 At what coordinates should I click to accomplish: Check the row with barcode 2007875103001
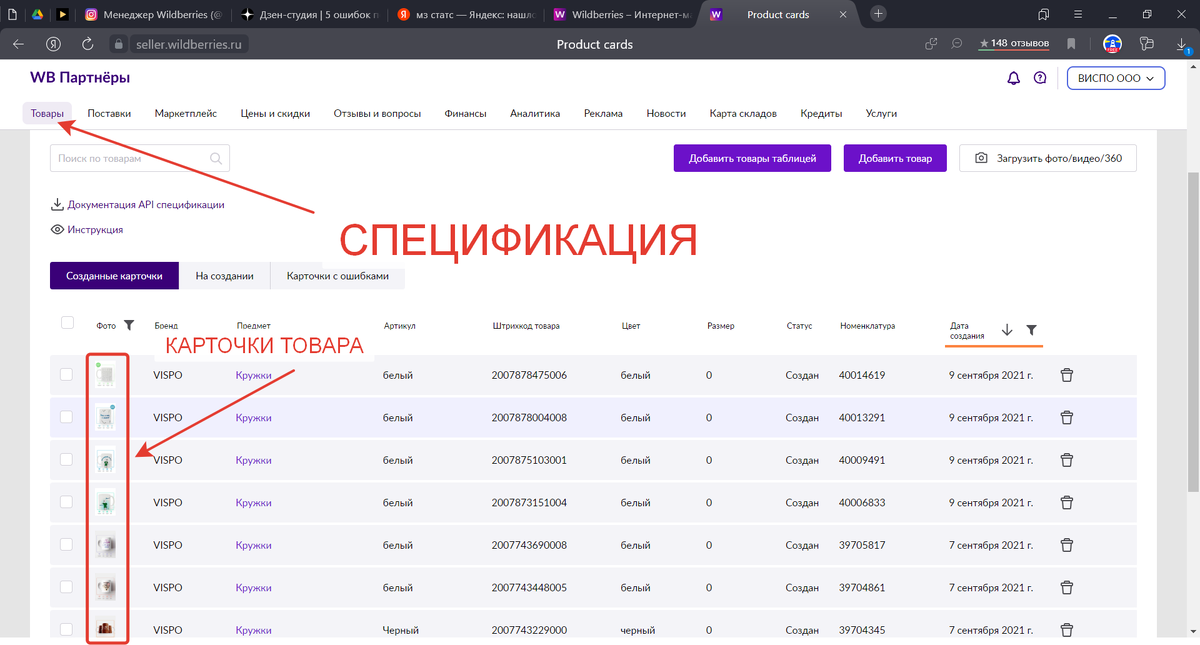pos(67,459)
